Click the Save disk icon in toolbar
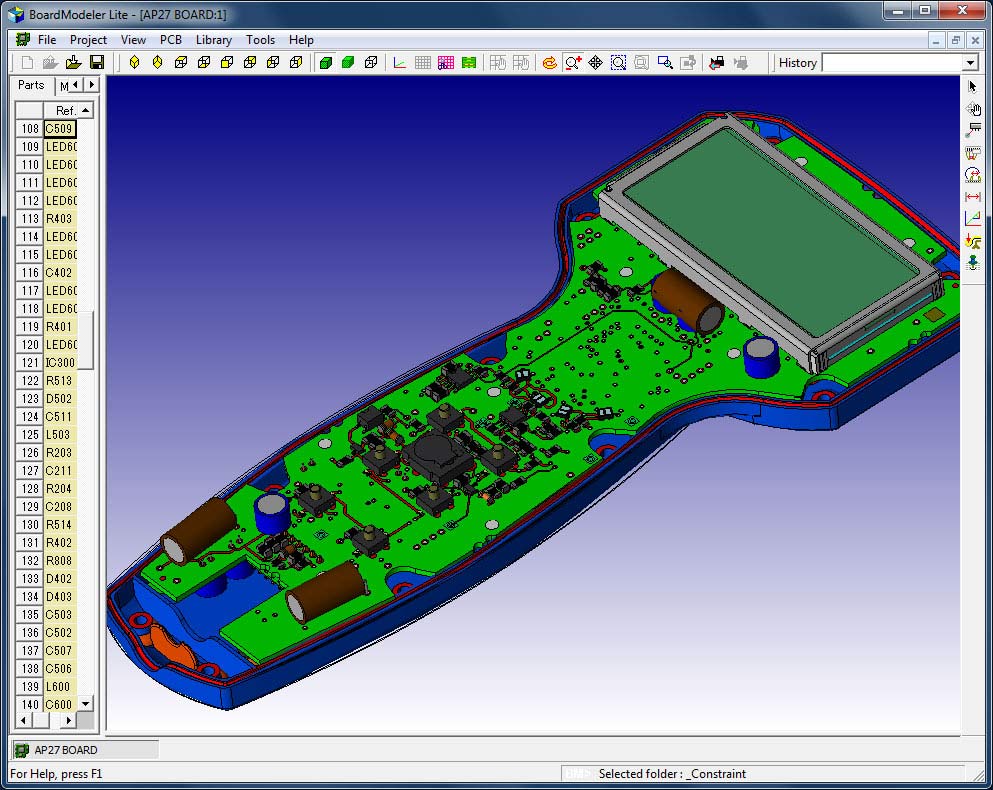The height and width of the screenshot is (790, 993). (x=97, y=62)
